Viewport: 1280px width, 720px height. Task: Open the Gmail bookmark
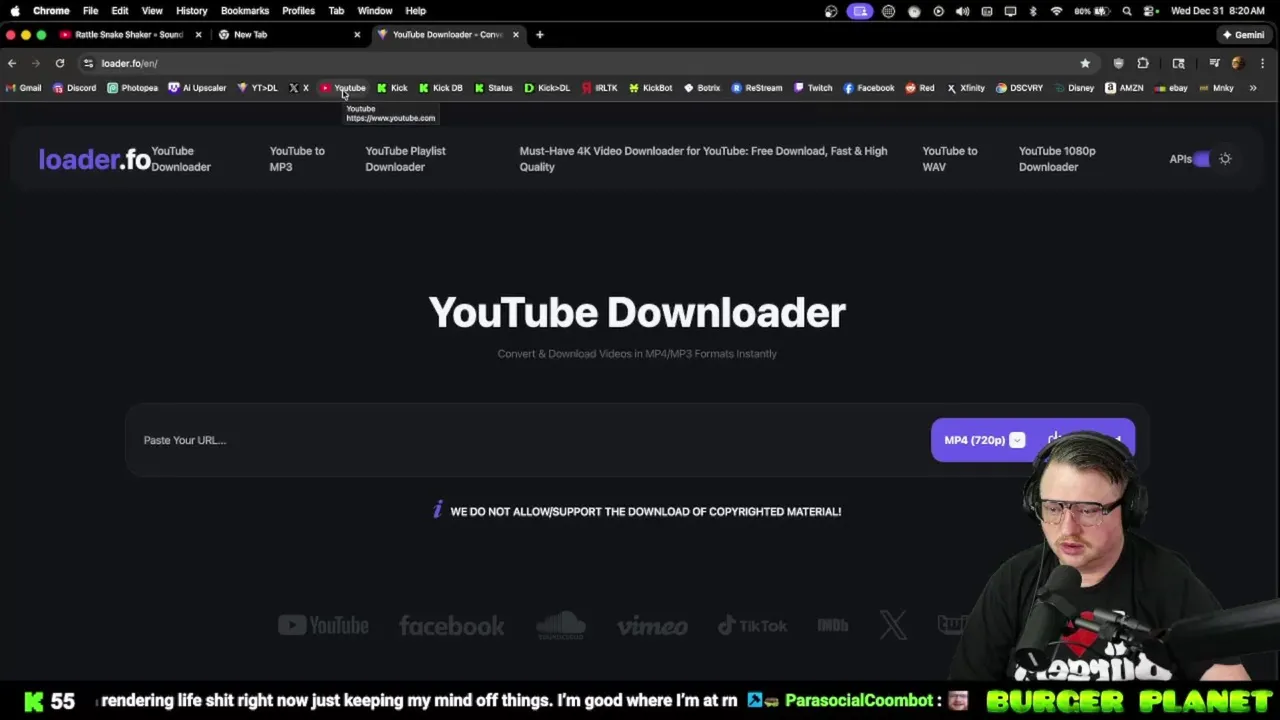coord(24,88)
